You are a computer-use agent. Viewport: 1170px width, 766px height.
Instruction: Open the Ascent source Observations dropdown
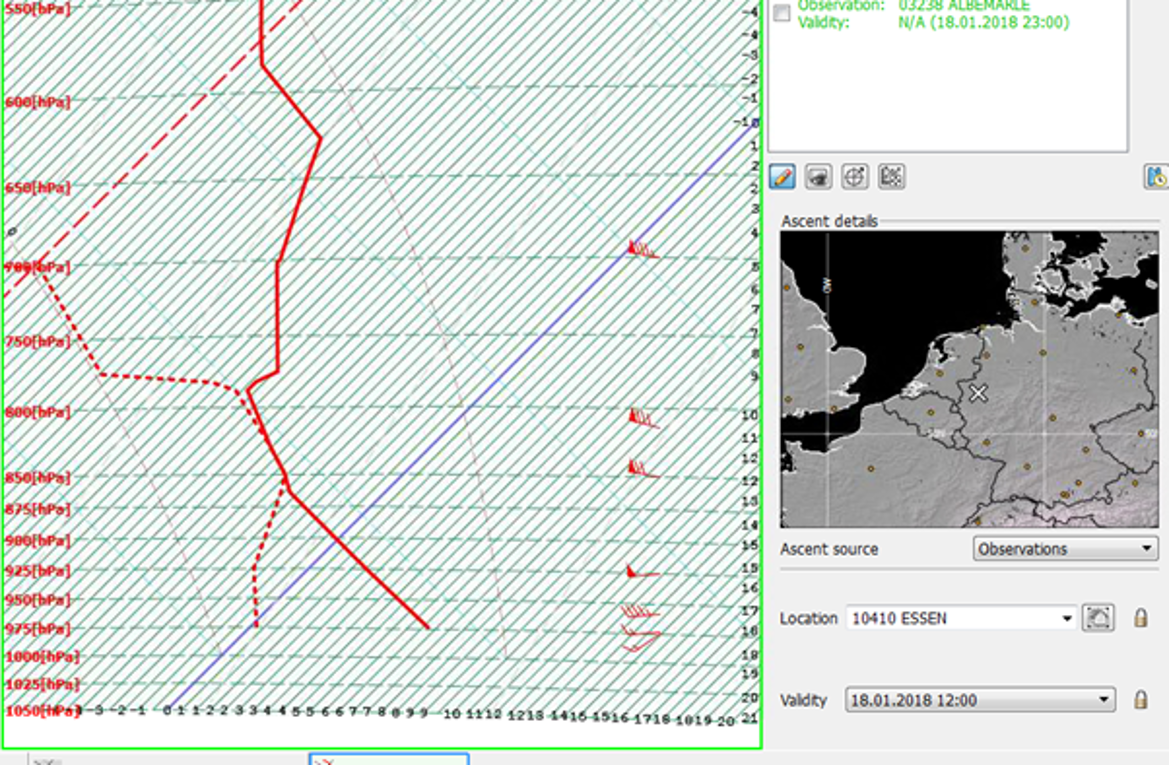tap(1066, 549)
